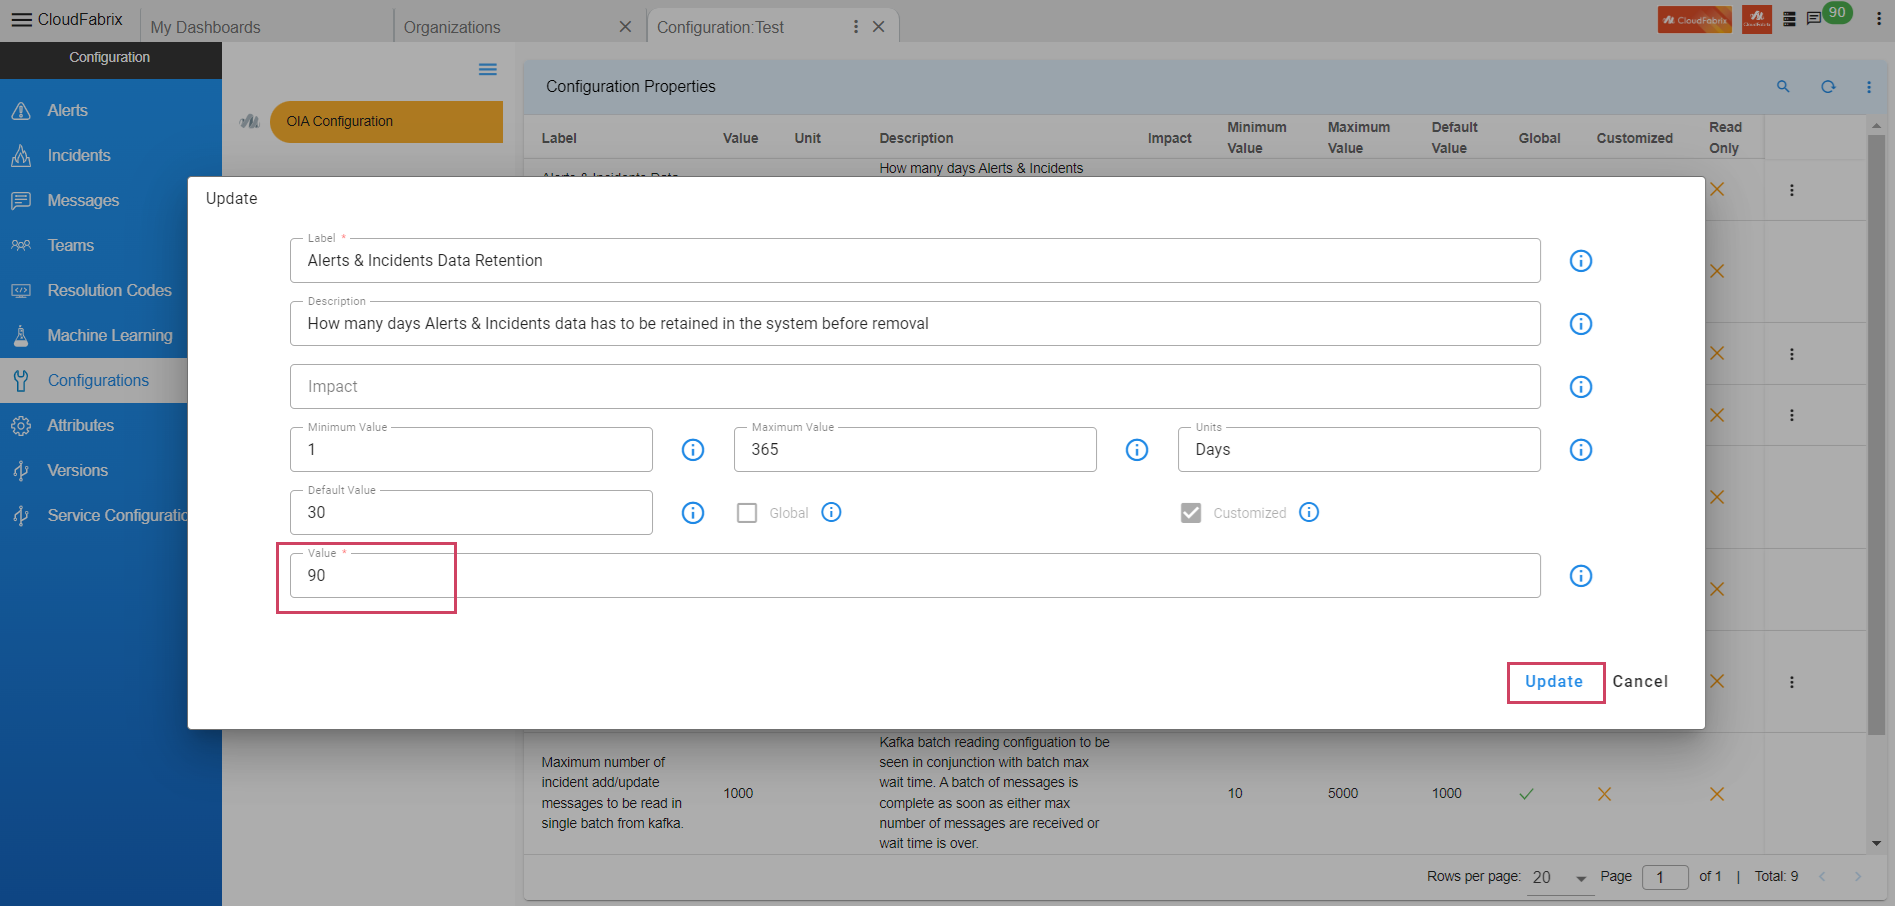
Task: Click the refresh icon in Configuration Properties
Action: pyautogui.click(x=1827, y=87)
